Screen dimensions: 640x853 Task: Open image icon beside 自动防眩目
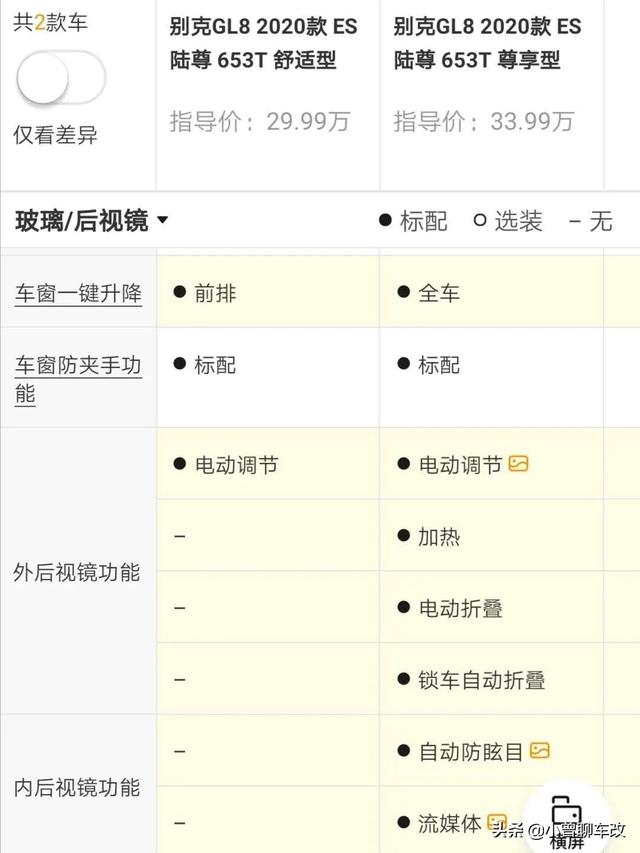point(539,751)
